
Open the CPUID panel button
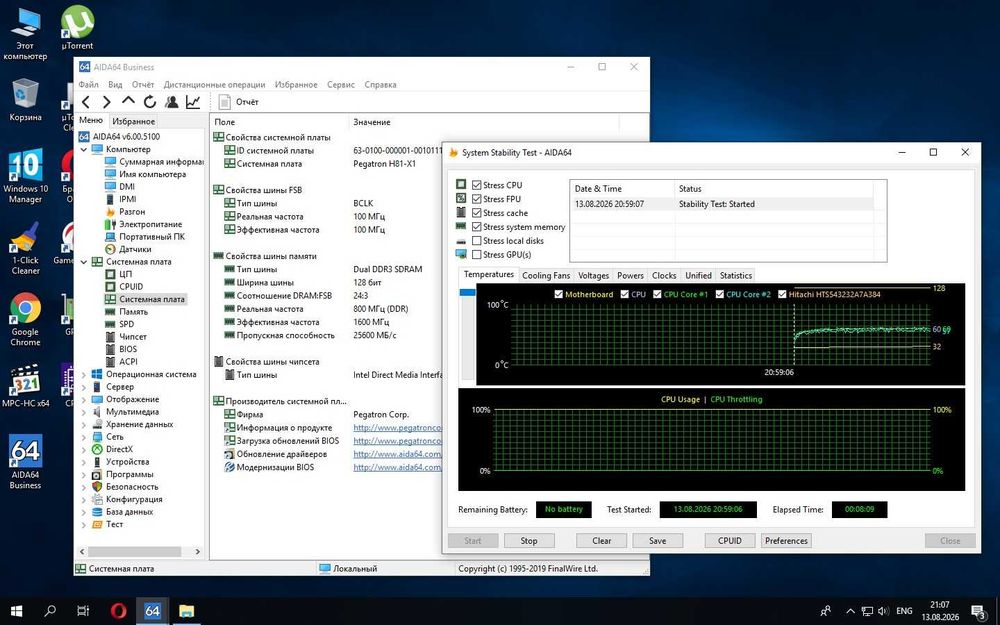click(730, 541)
